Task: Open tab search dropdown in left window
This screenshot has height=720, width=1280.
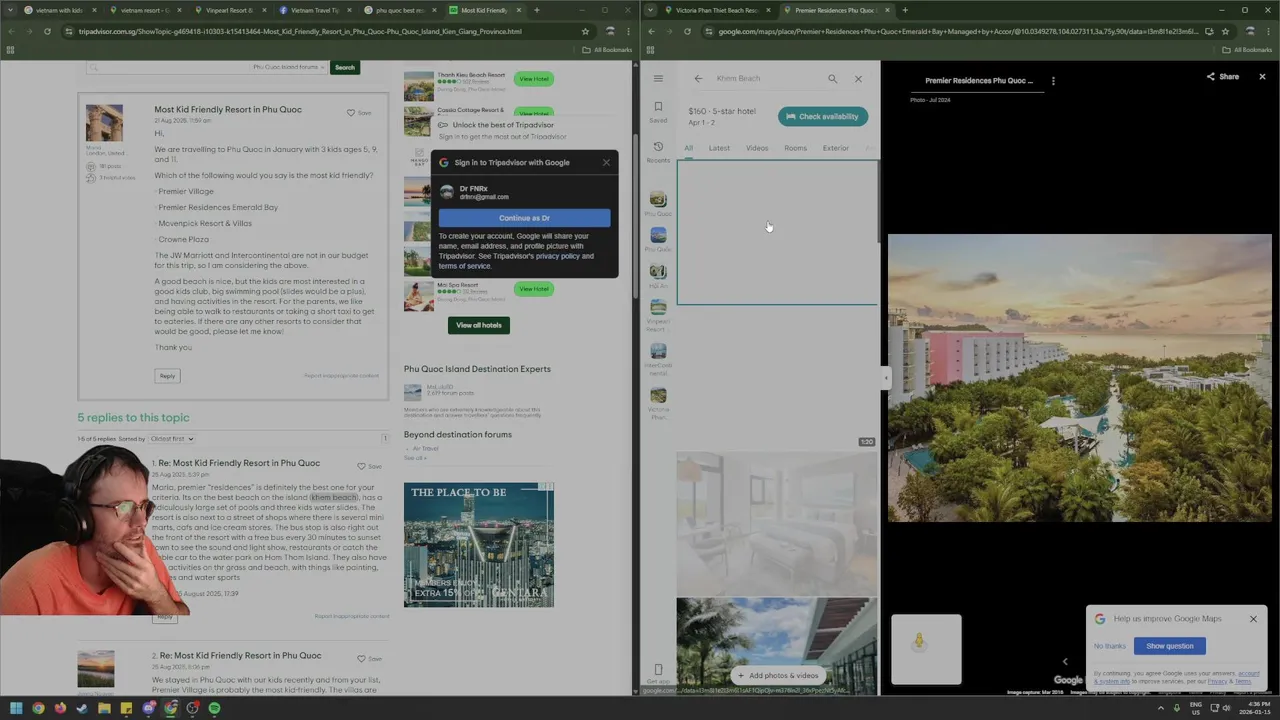Action: (11, 10)
